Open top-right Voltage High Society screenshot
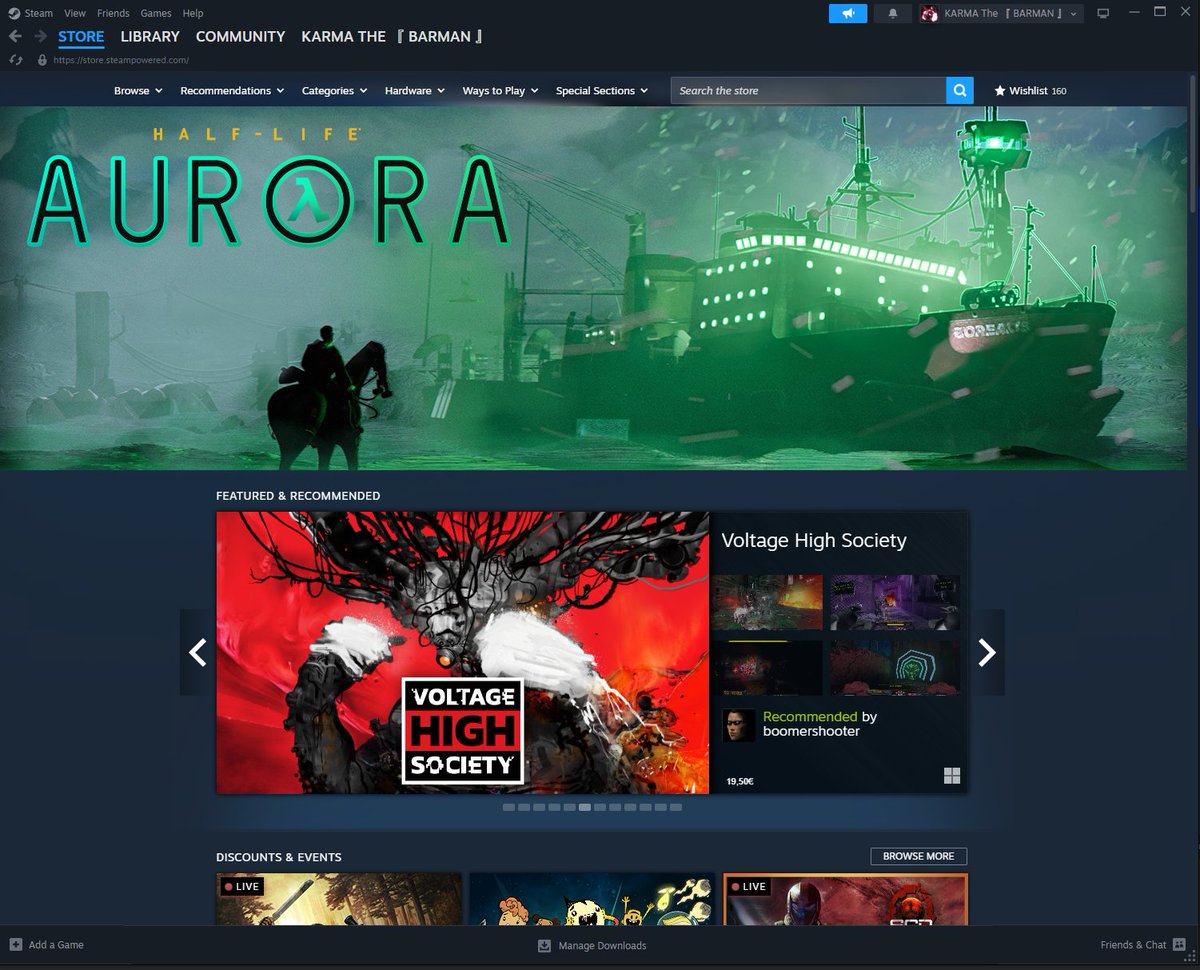The height and width of the screenshot is (970, 1200). 895,602
